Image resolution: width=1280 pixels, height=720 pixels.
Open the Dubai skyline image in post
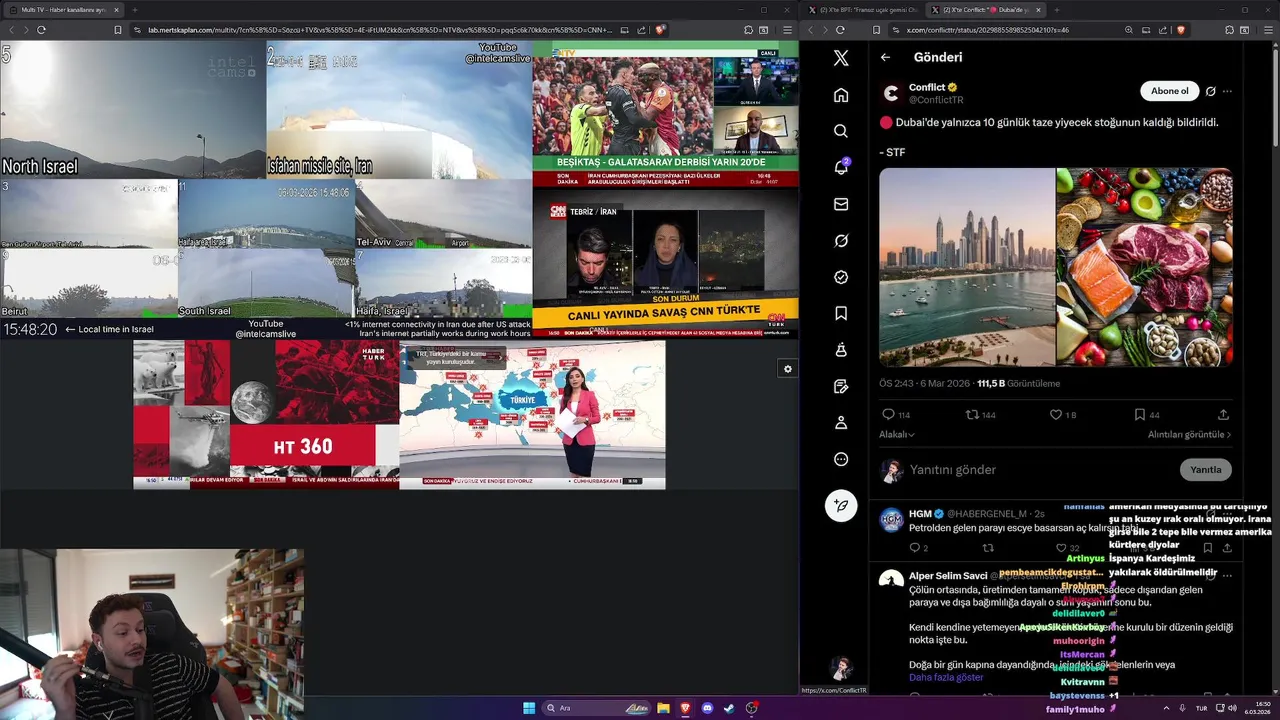click(x=967, y=267)
